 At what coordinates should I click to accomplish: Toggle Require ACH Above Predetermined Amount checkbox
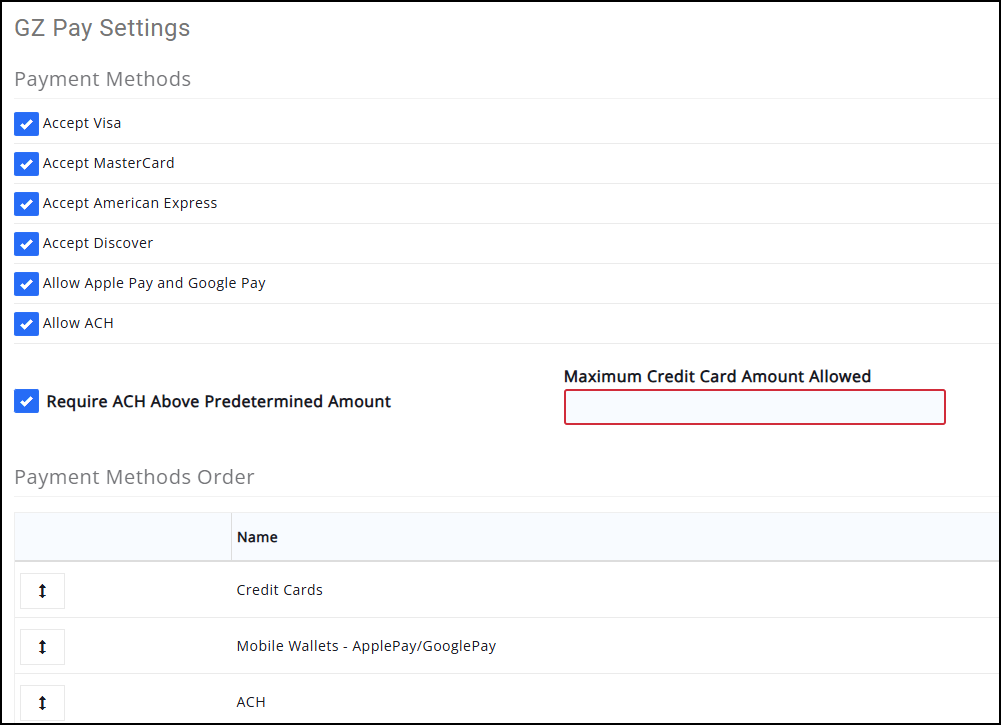tap(27, 402)
